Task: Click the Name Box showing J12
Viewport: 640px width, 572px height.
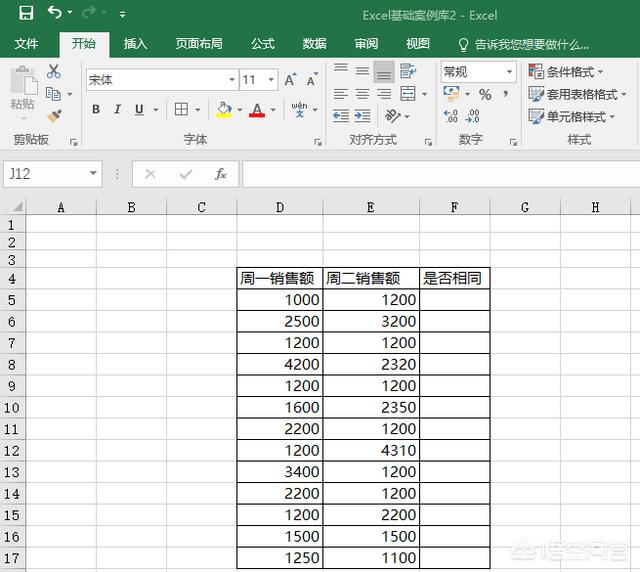Action: point(52,174)
